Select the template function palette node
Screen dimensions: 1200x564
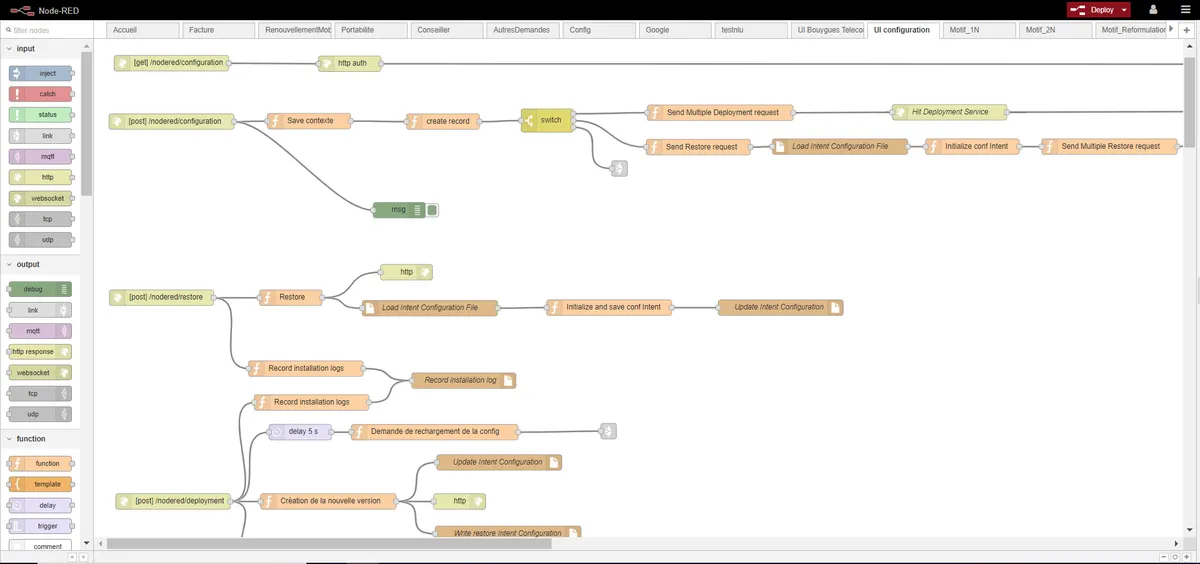coord(41,484)
